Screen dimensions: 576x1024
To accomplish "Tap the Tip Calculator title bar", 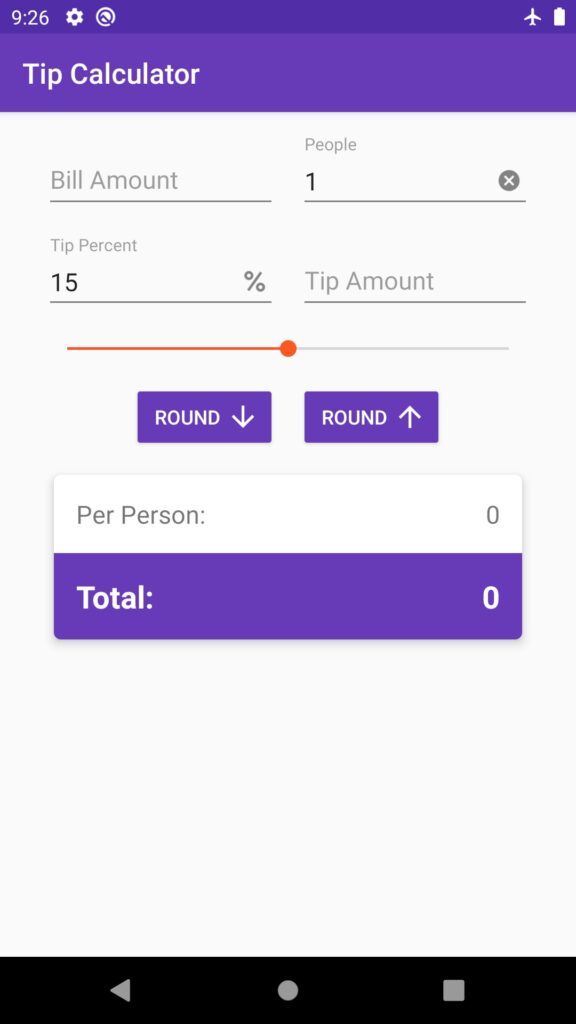I will tap(111, 73).
